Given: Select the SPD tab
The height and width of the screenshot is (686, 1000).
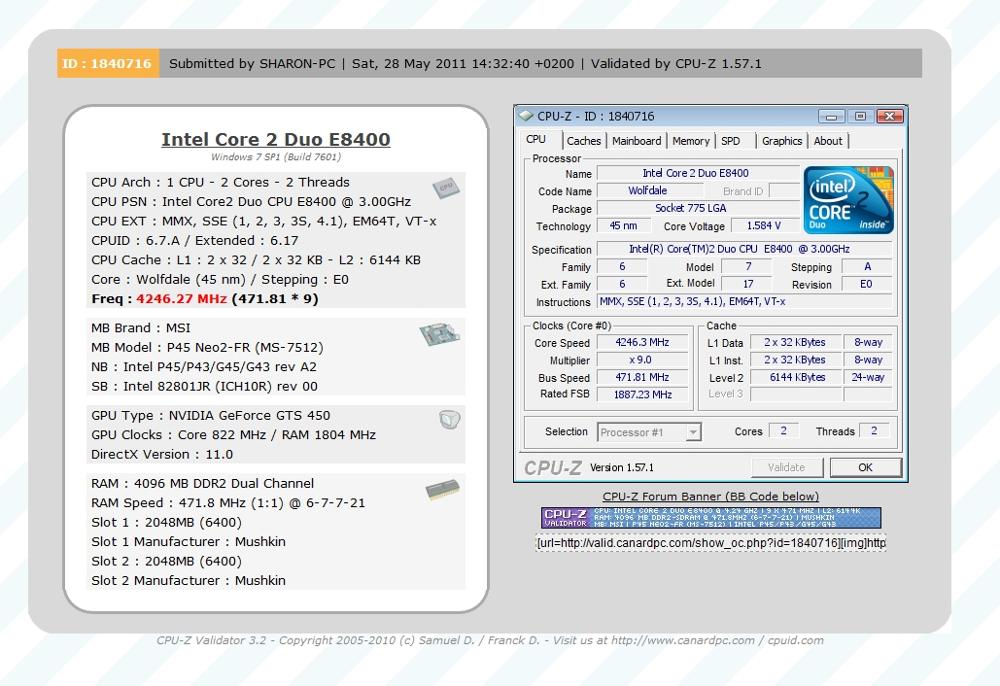Looking at the screenshot, I should (x=731, y=141).
